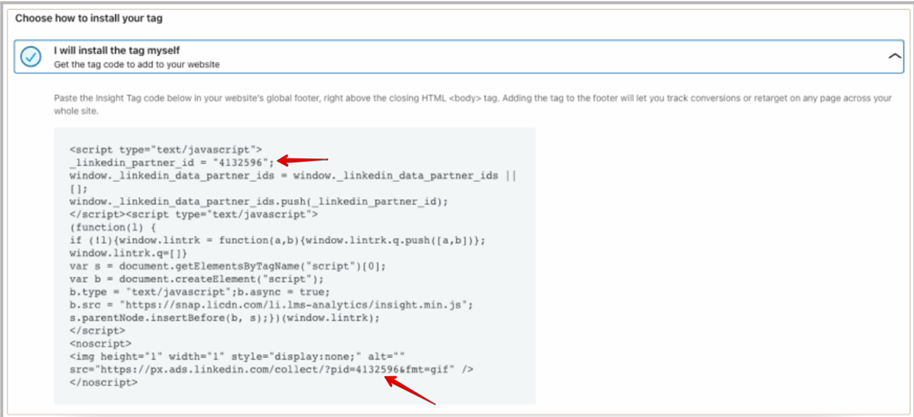Click the "window.lintrk.q=[]" line
The image size is (914, 417).
[x=128, y=253]
